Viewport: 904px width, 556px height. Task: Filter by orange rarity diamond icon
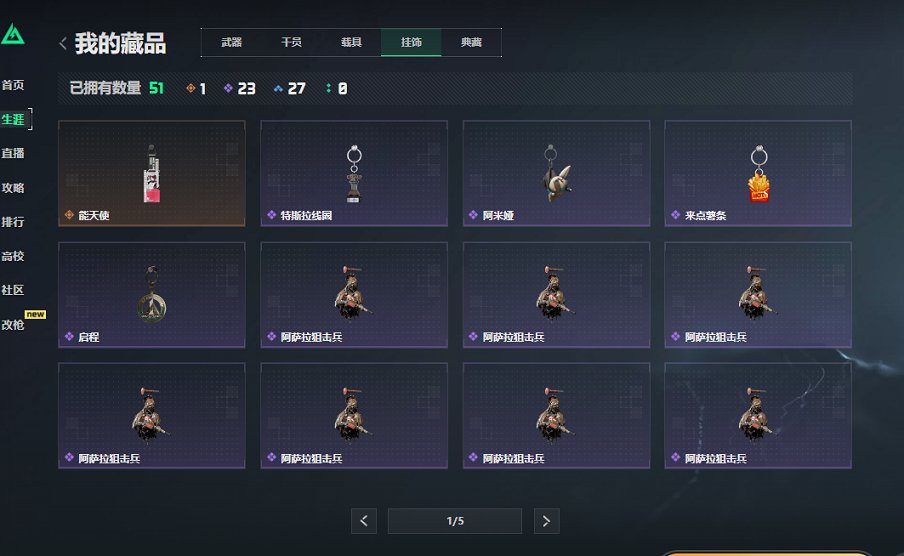[x=191, y=88]
